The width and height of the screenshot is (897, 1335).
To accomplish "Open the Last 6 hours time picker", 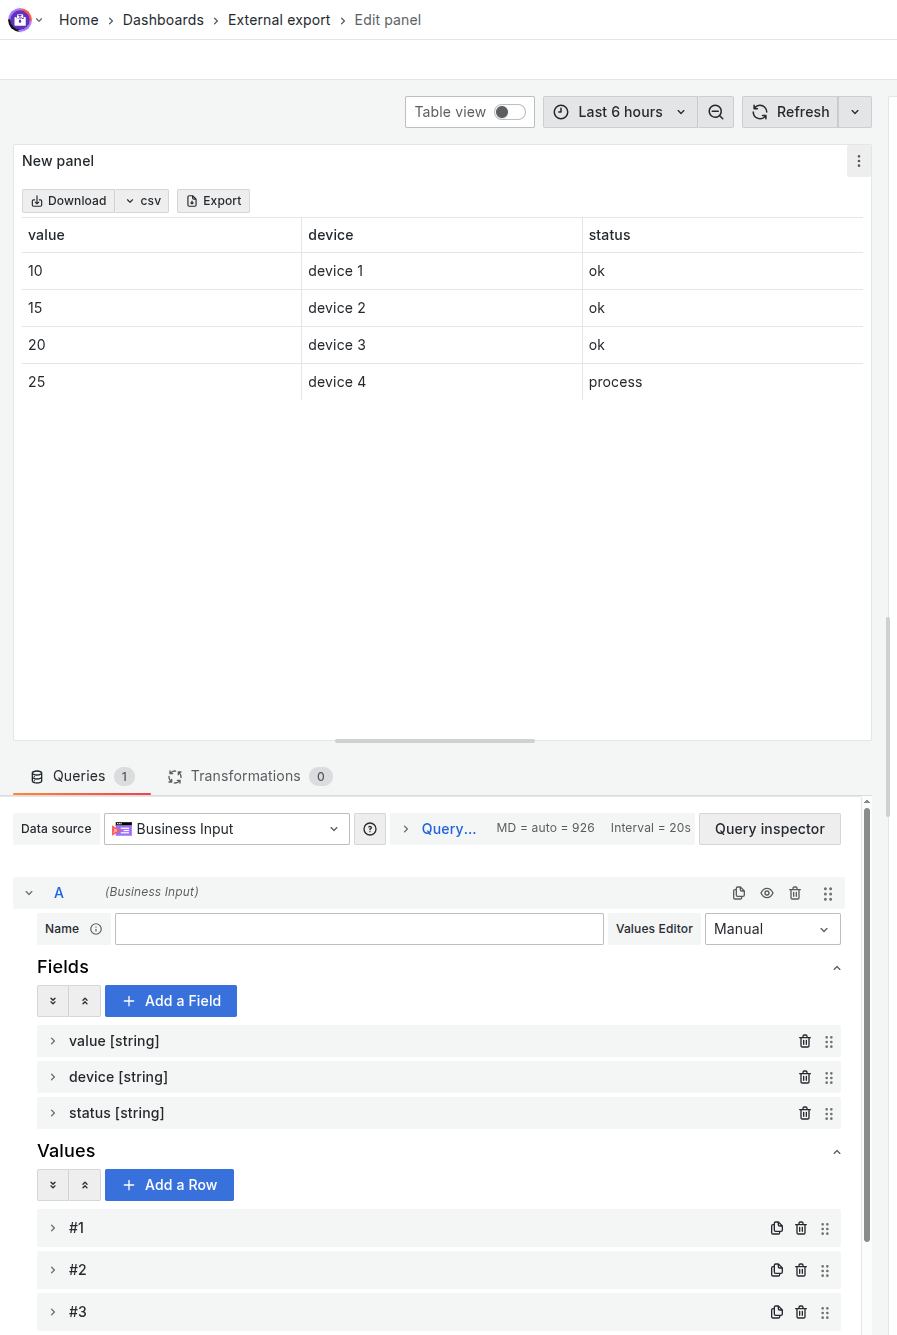I will coord(620,112).
